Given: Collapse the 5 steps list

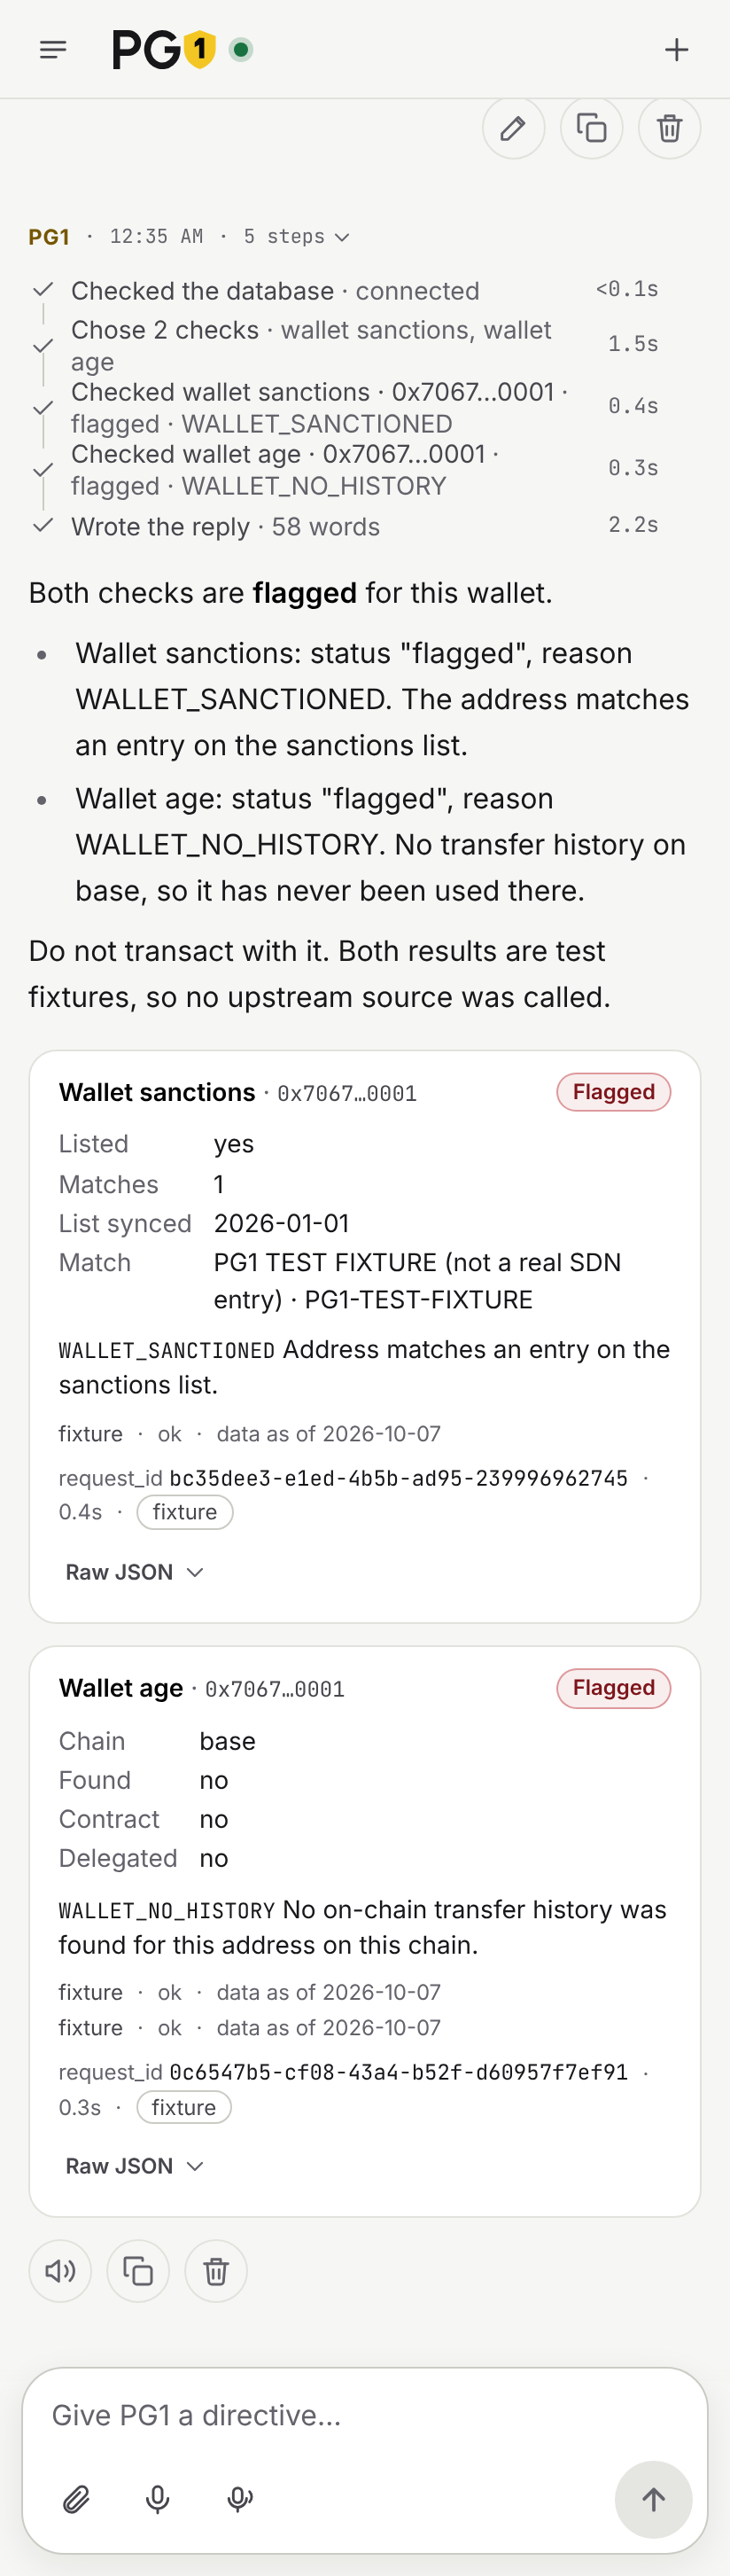Looking at the screenshot, I should point(296,237).
